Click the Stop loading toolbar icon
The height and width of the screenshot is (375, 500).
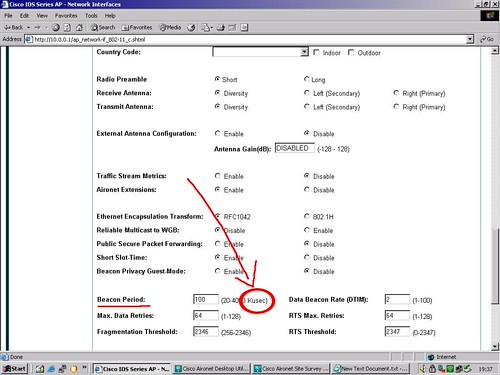[x=56, y=28]
